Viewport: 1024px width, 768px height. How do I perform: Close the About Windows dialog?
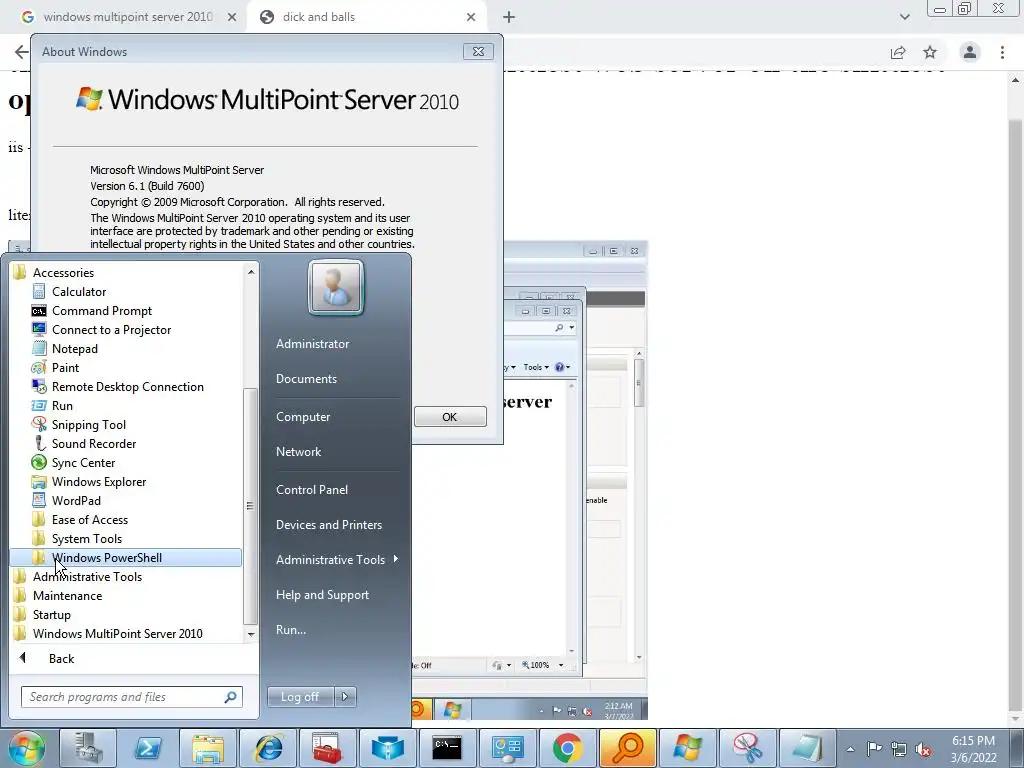478,52
